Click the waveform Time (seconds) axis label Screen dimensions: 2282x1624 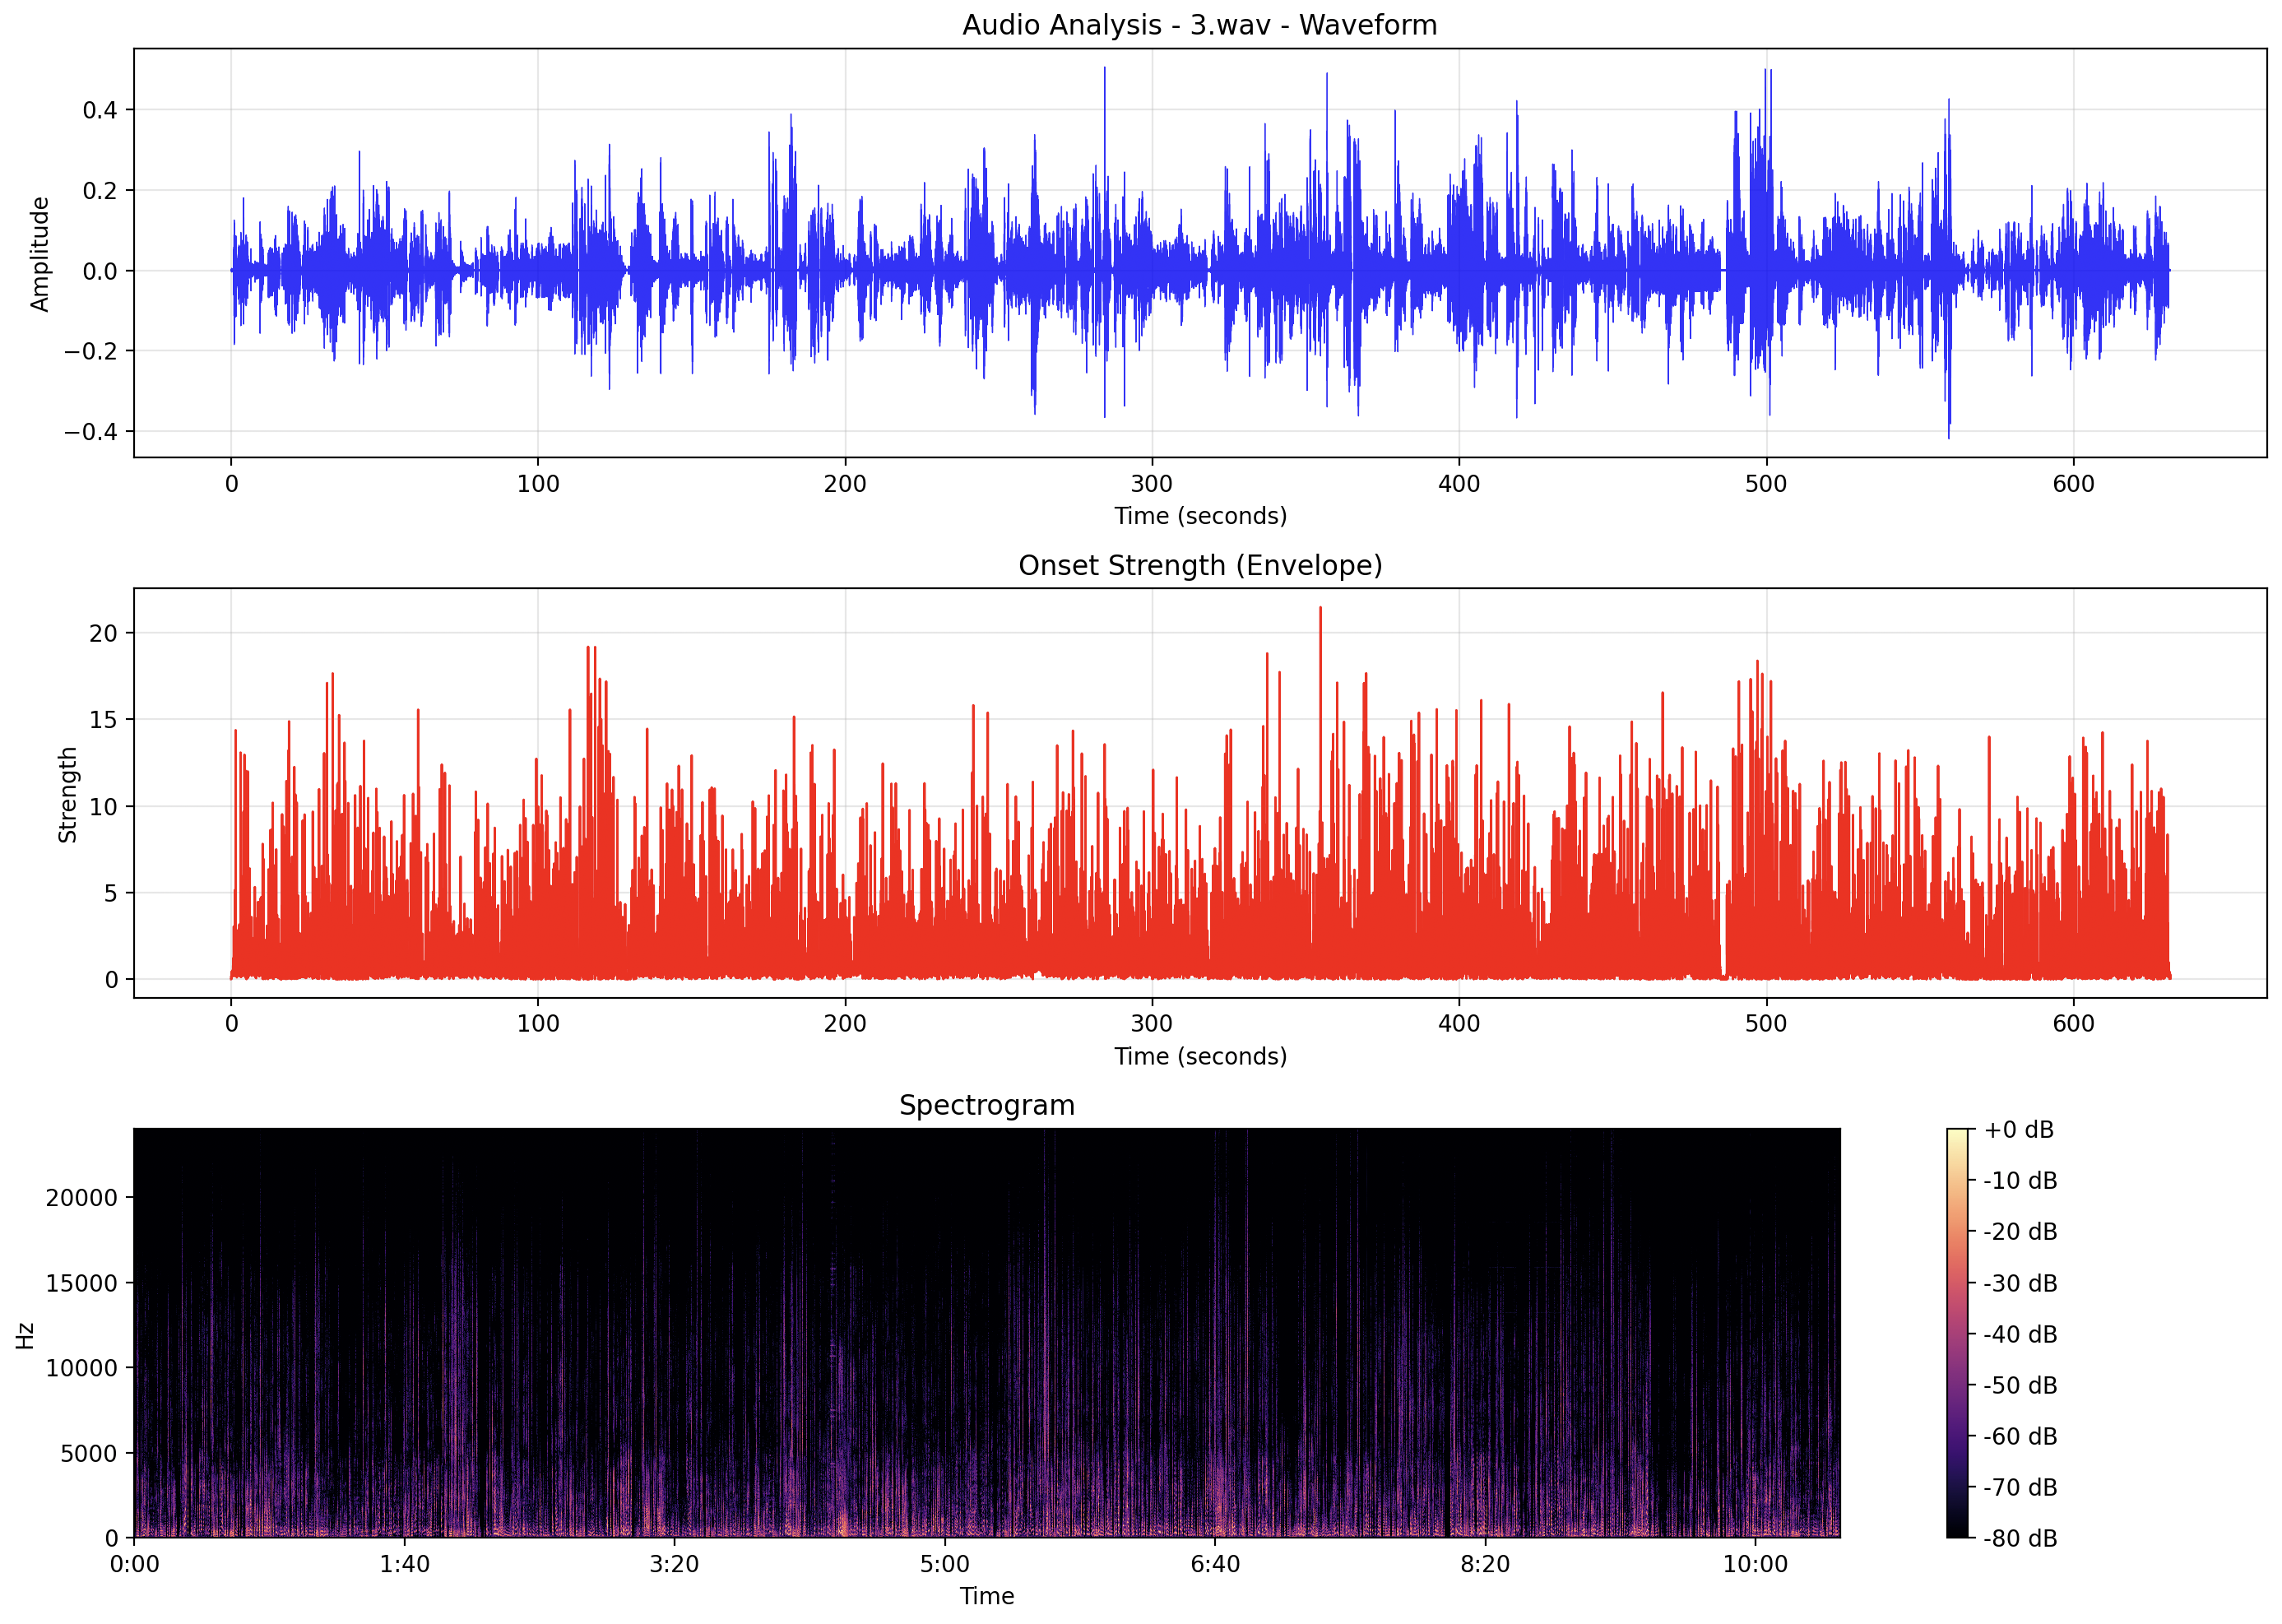(x=1199, y=516)
